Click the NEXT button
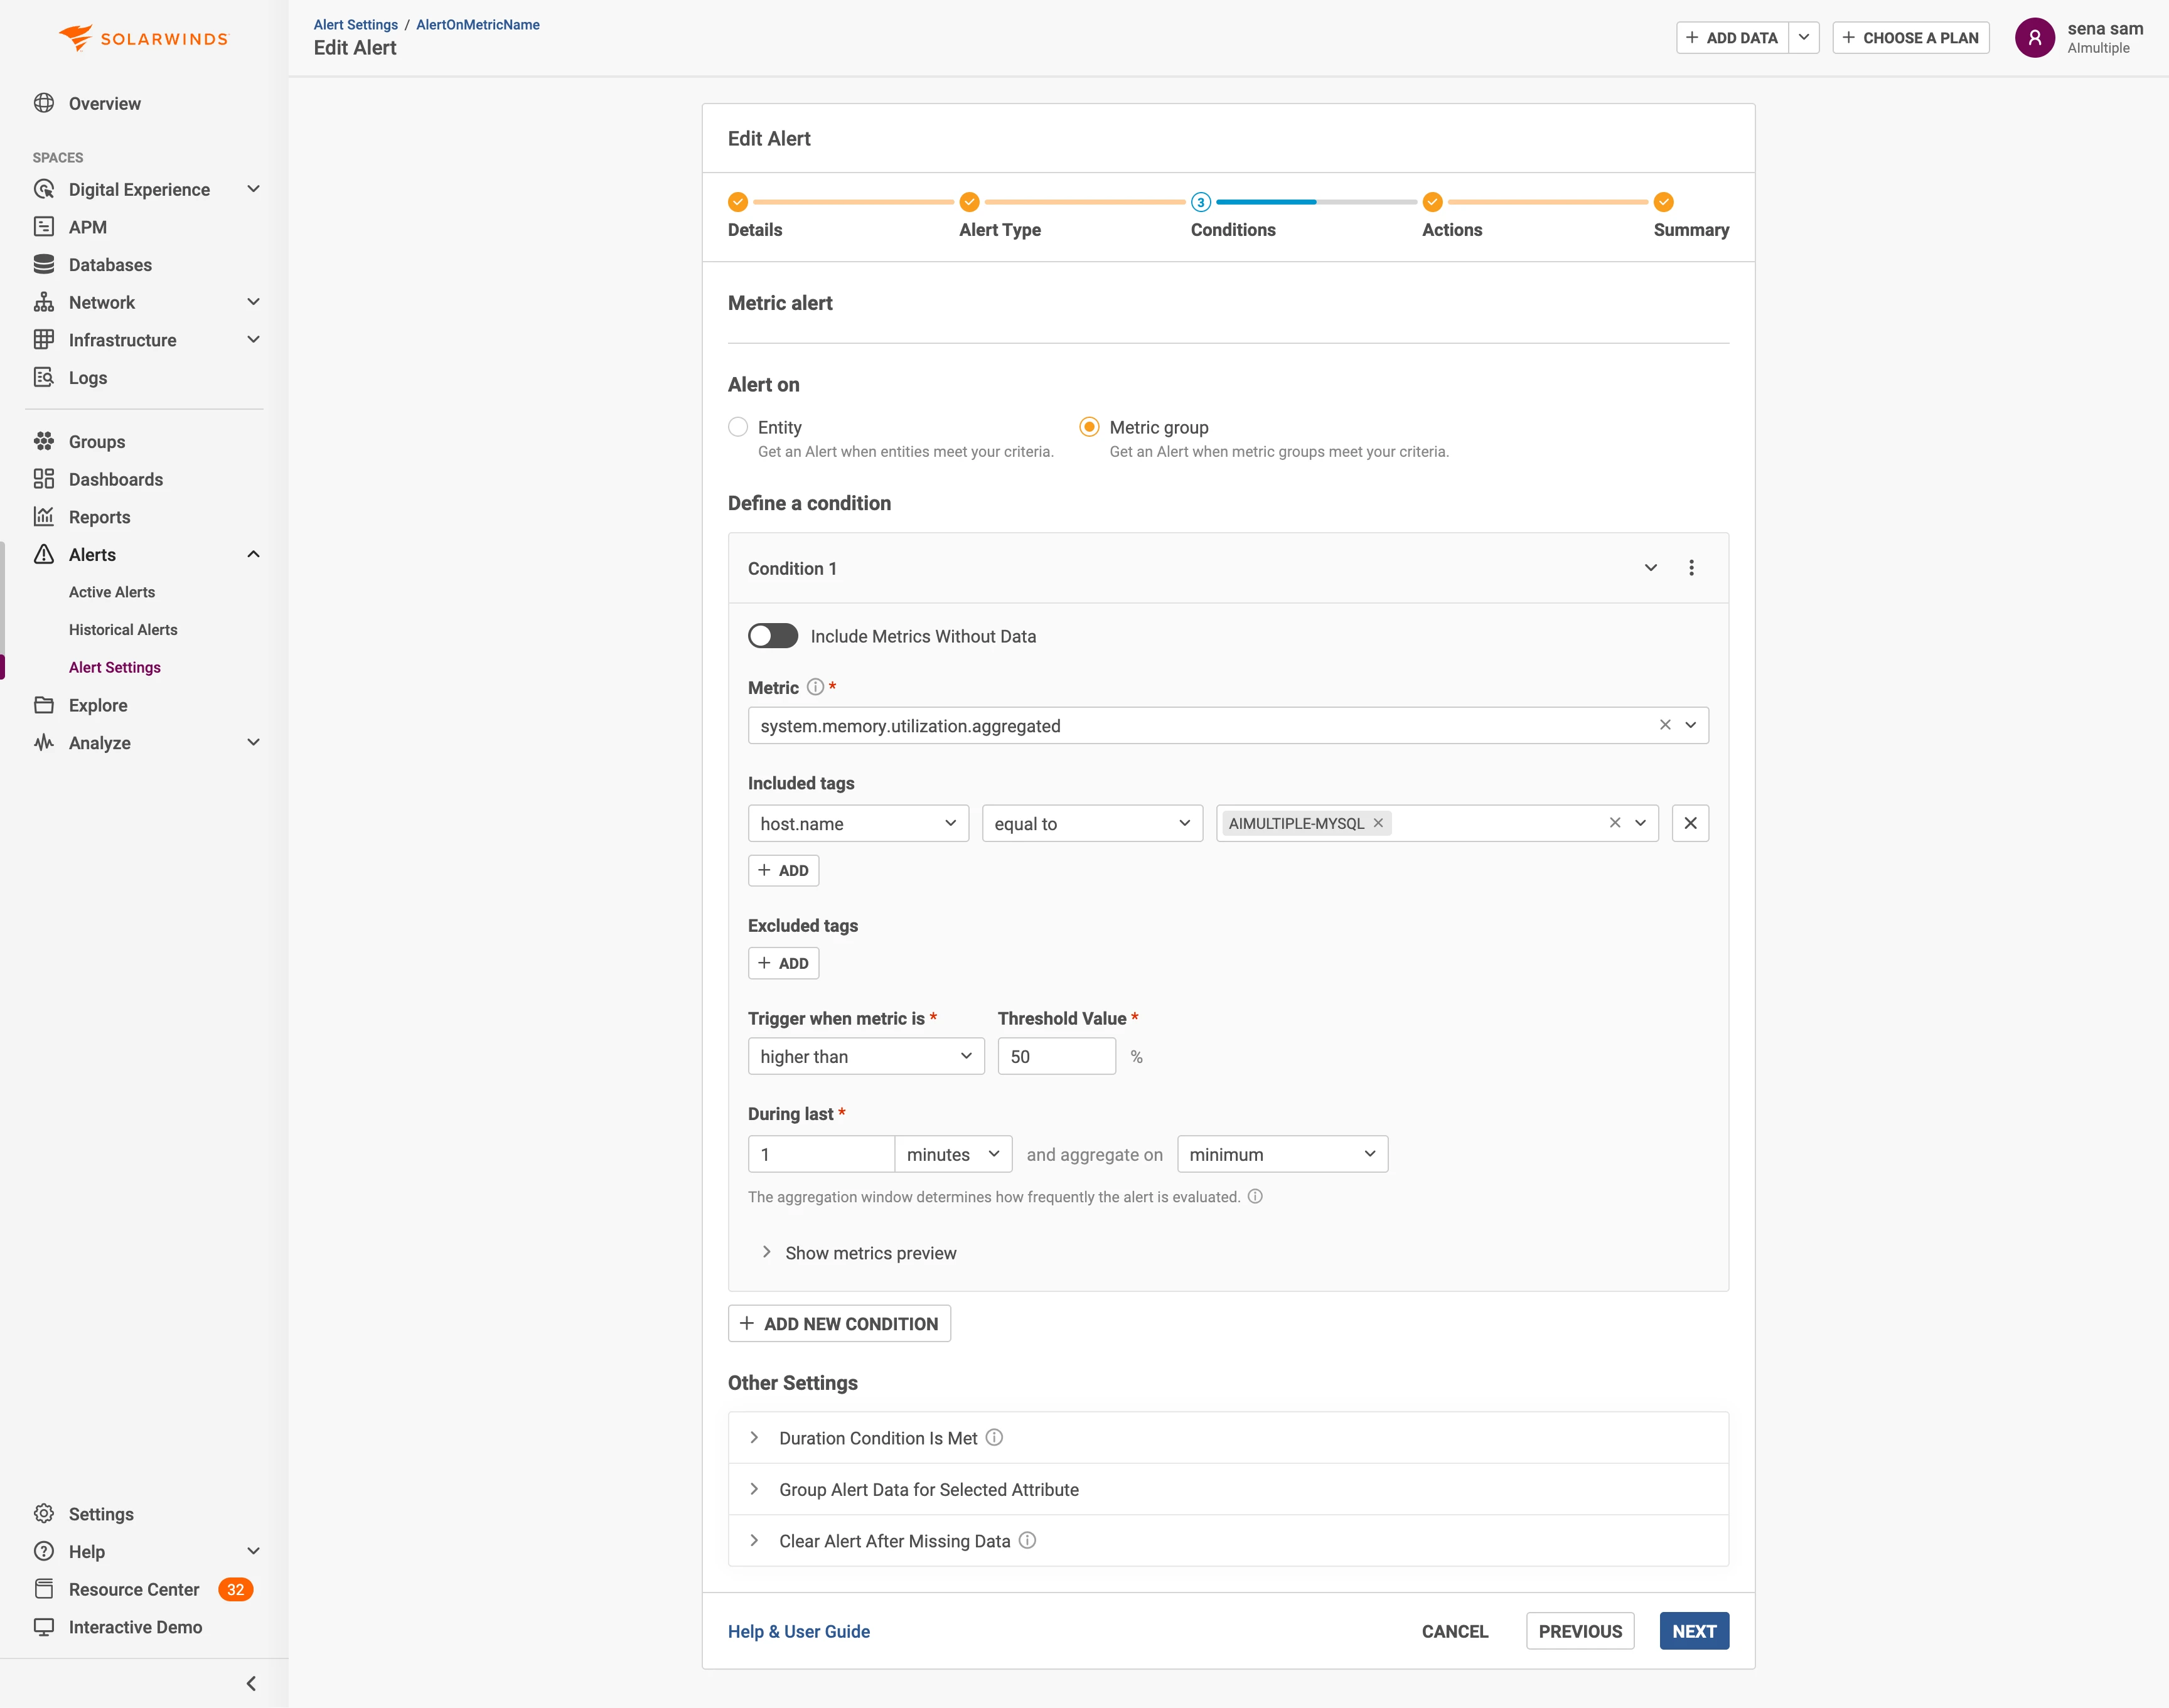The image size is (2169, 1708). click(1694, 1631)
